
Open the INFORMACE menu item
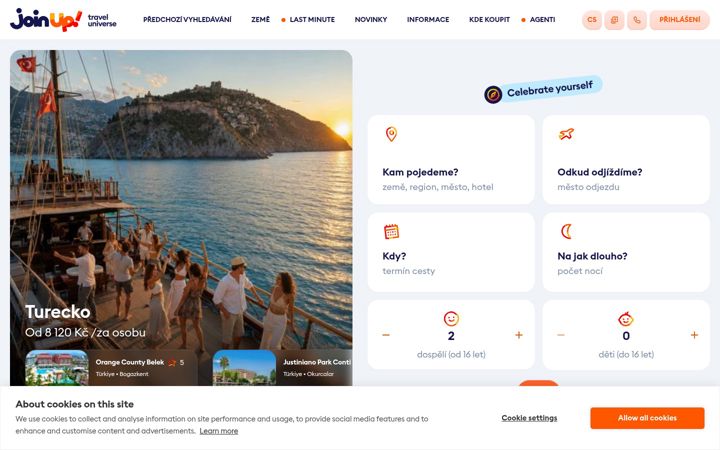point(428,20)
